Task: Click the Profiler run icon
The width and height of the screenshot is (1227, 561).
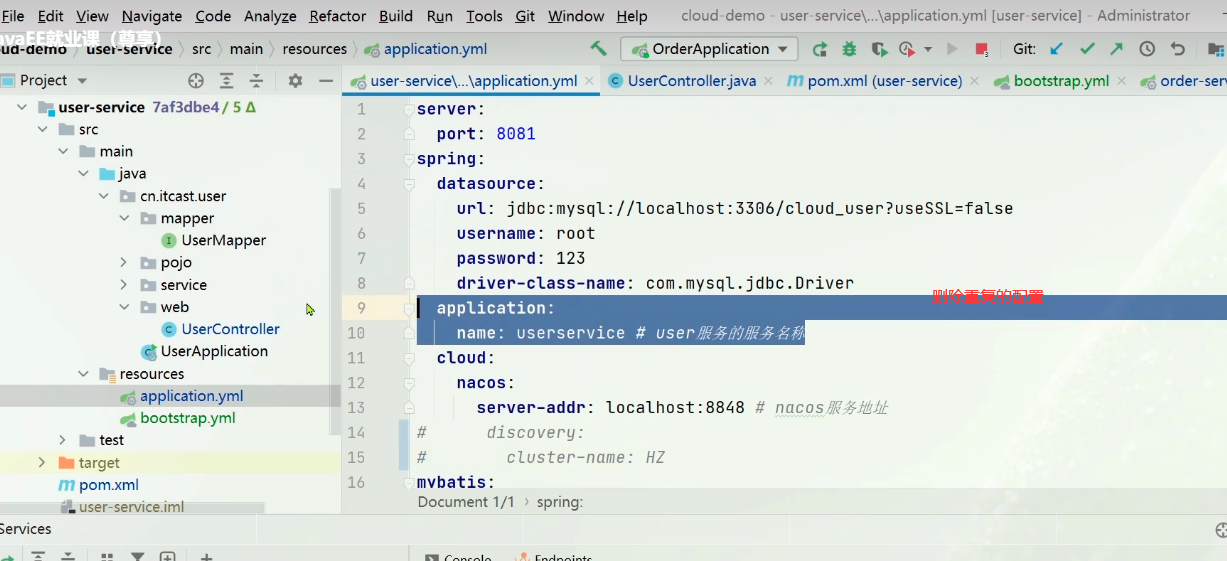Action: click(x=907, y=49)
